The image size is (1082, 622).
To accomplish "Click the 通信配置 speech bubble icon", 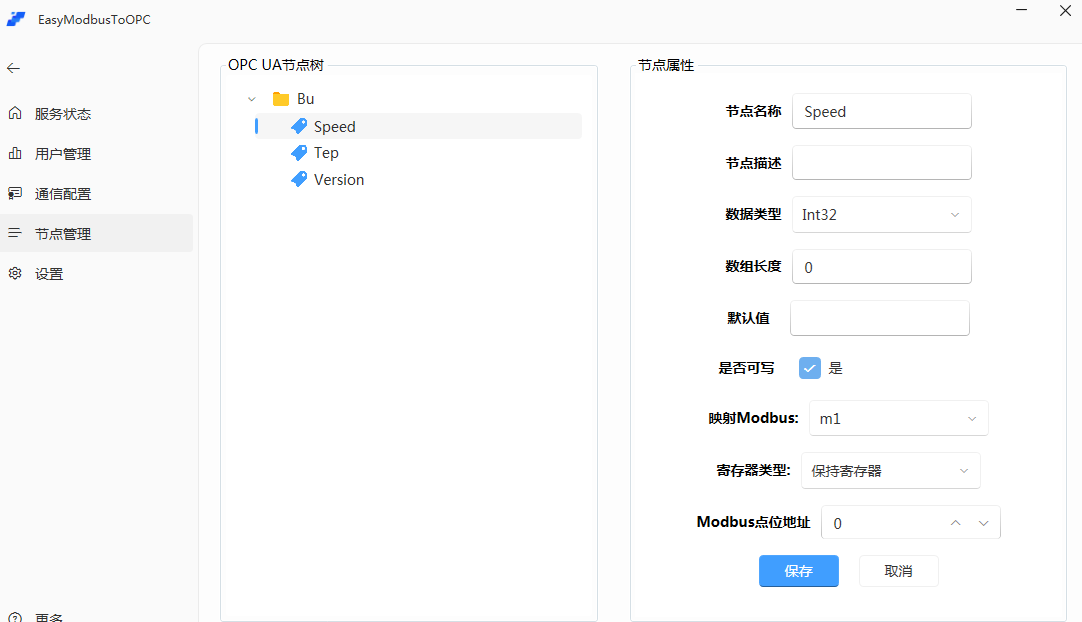I will (14, 193).
